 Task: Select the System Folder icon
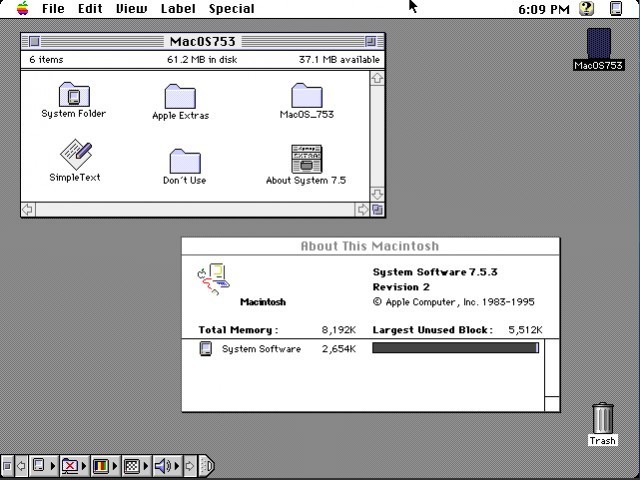tap(74, 95)
